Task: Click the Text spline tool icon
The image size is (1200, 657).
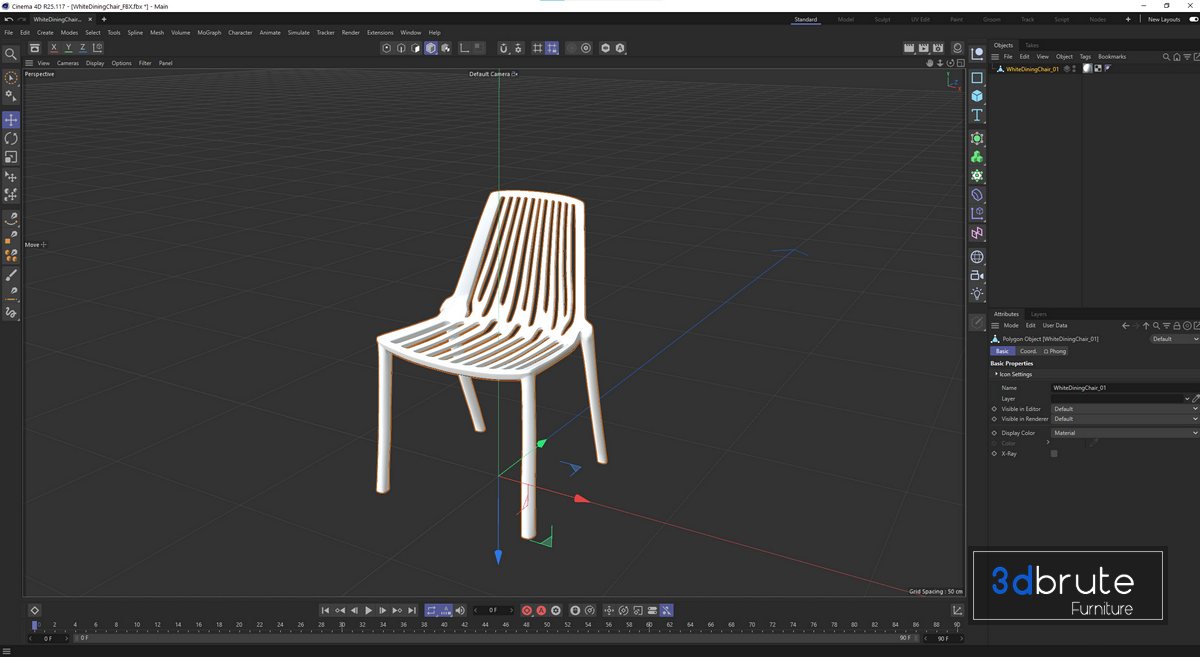Action: pos(977,116)
